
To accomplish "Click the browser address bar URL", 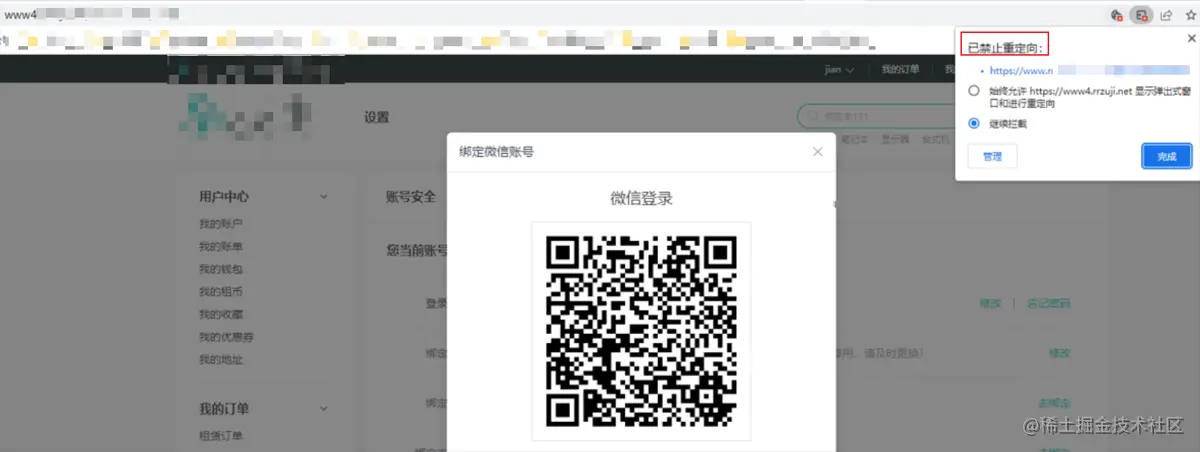I will click(x=92, y=15).
